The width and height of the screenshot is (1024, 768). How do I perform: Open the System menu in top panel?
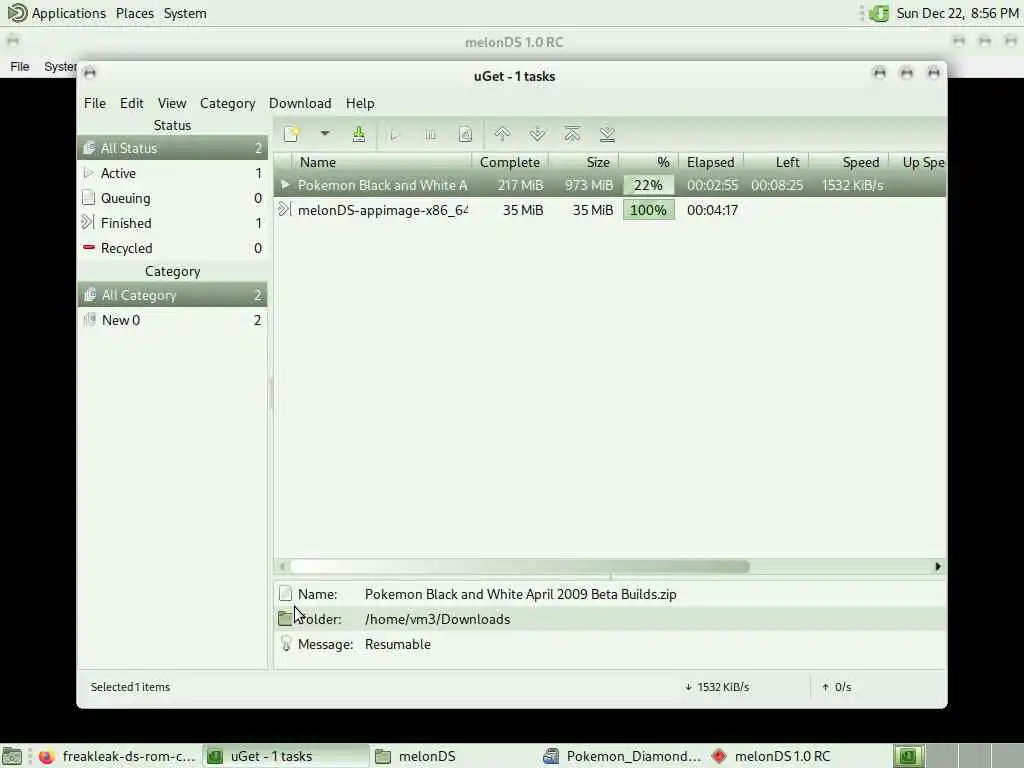[x=185, y=13]
